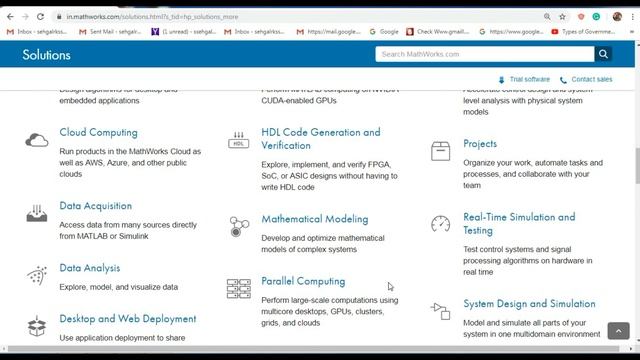The image size is (640, 360).
Task: Click the System Design and Simulation icon
Action: [x=440, y=311]
